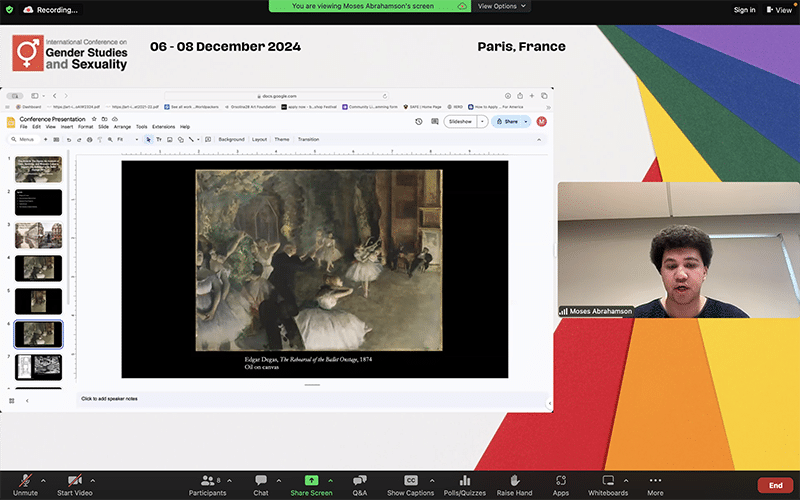This screenshot has width=800, height=500.
Task: Click the Insert image icon
Action: click(x=169, y=139)
